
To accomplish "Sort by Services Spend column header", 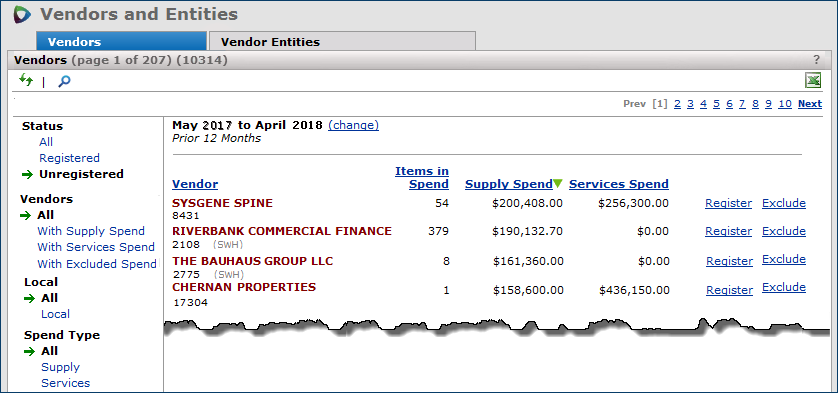I will [619, 184].
